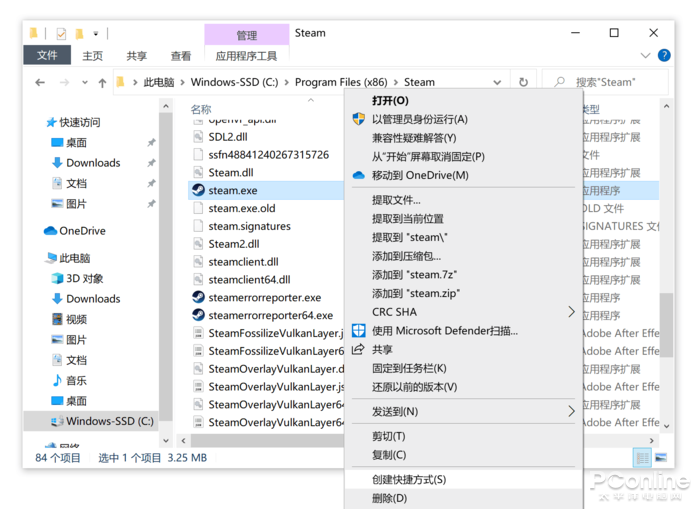Open the 文件 ribbon tab
This screenshot has height=509, width=700.
47,55
